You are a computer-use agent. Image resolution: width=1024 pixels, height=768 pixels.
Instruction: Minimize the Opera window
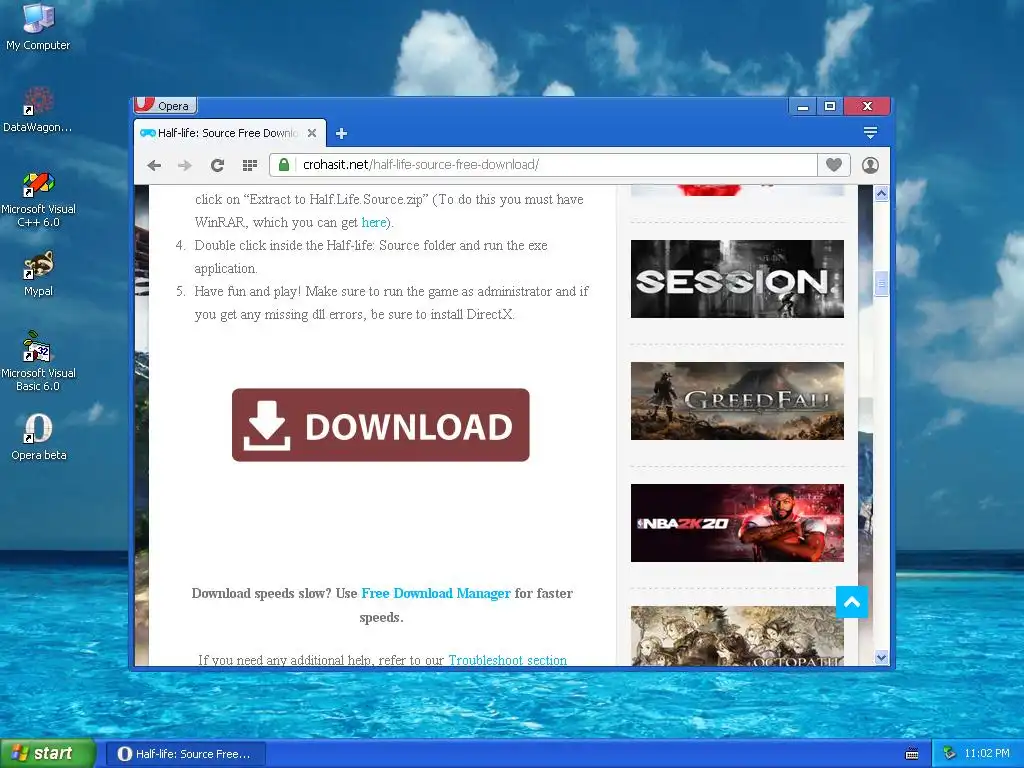[x=803, y=106]
